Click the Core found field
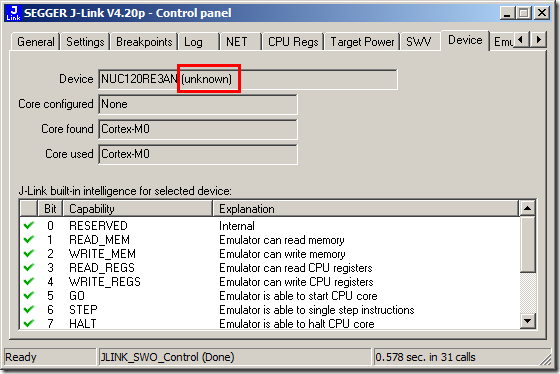 click(x=198, y=129)
